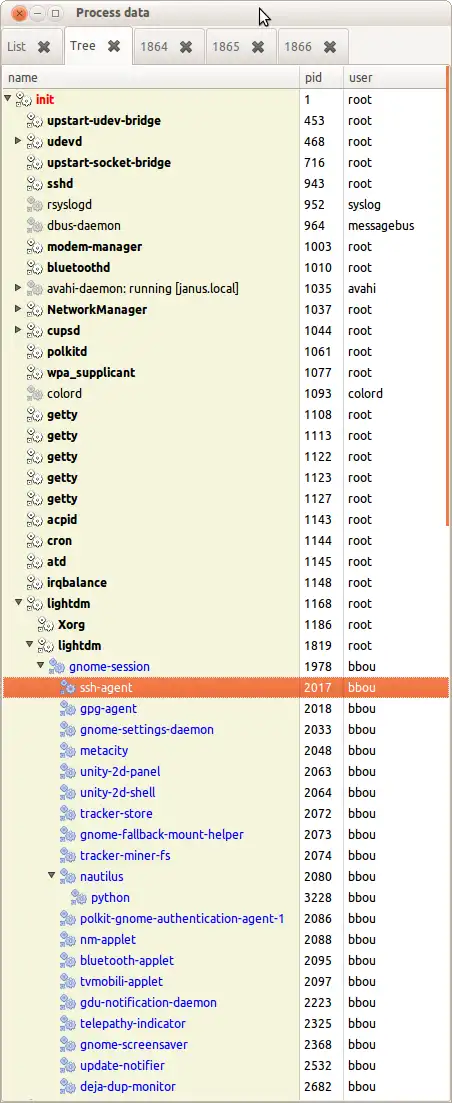Click the blue gear icon beside gpg-agent

coord(68,709)
